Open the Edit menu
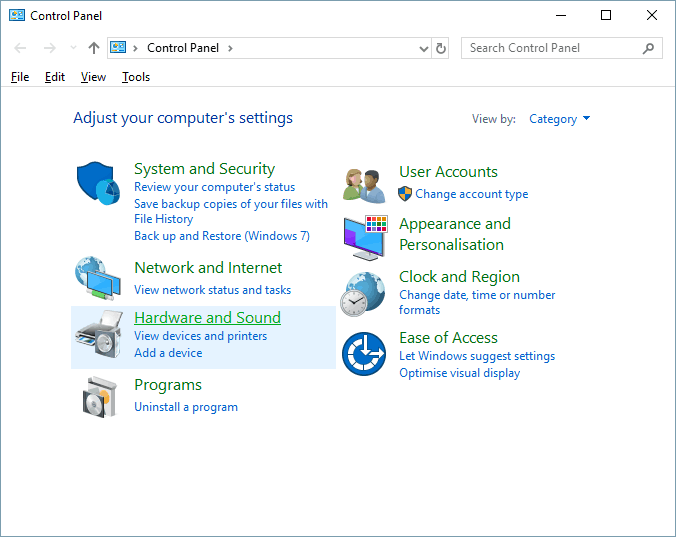This screenshot has width=676, height=537. pos(55,77)
